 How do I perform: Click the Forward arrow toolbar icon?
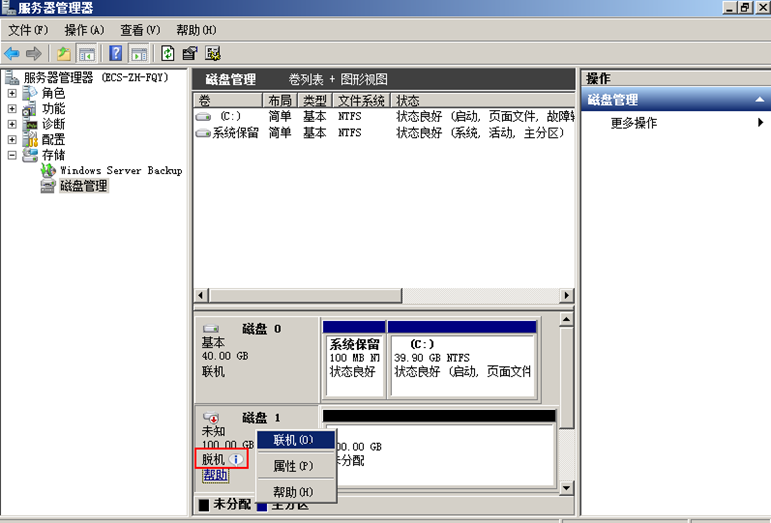[33, 53]
